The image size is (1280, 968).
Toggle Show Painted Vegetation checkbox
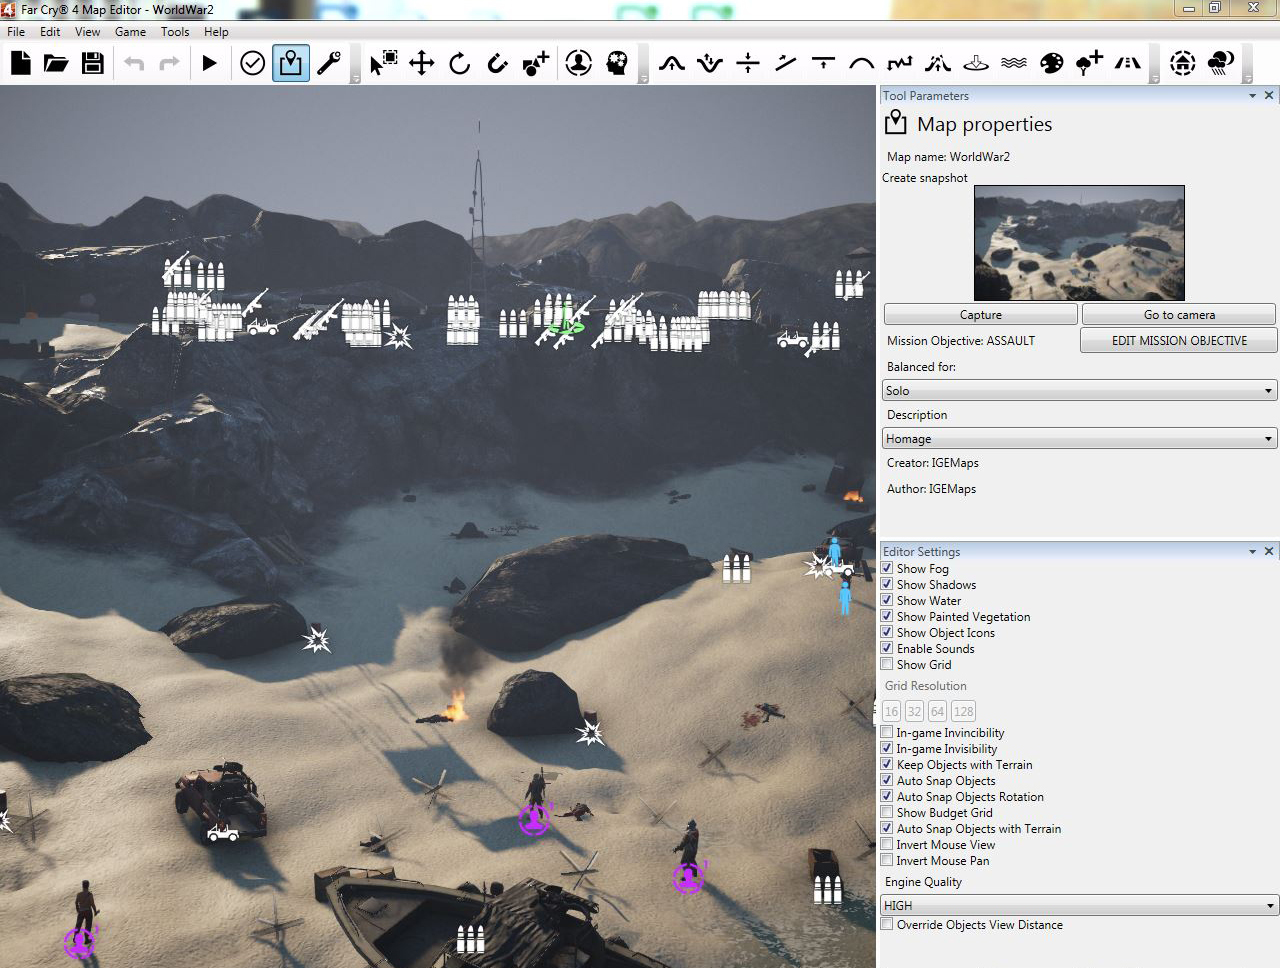coord(887,616)
